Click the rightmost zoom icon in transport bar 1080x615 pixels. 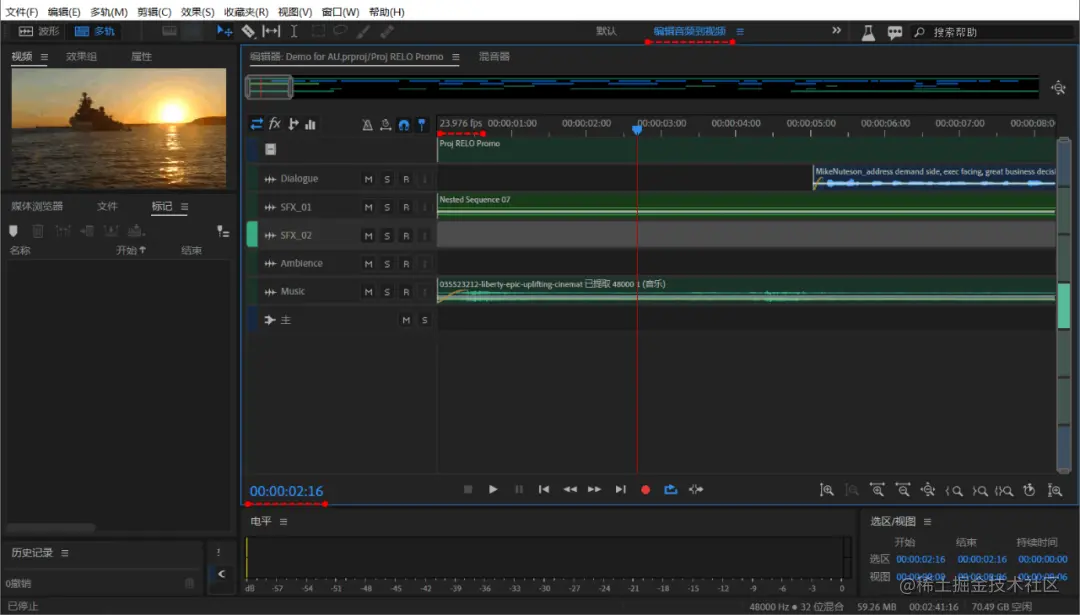coord(1055,490)
